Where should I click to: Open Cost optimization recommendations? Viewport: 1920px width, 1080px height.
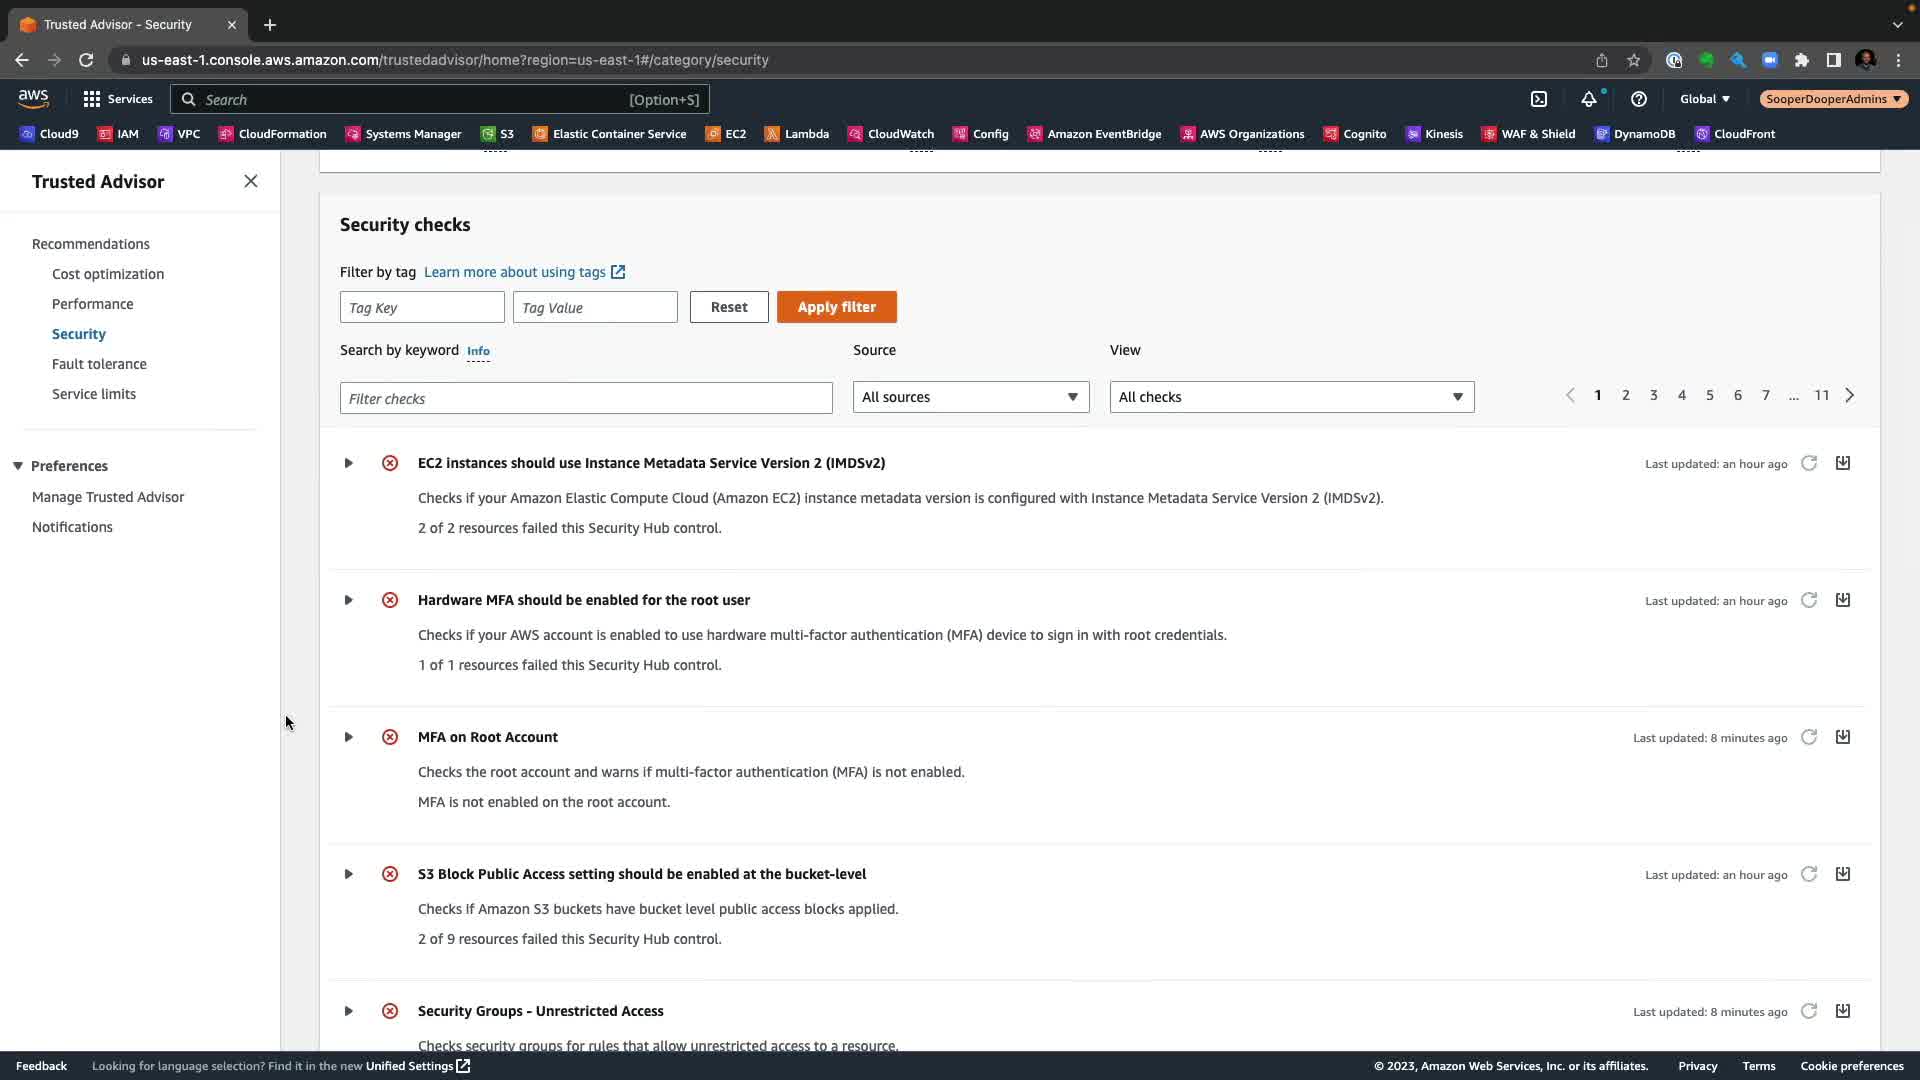(x=108, y=274)
